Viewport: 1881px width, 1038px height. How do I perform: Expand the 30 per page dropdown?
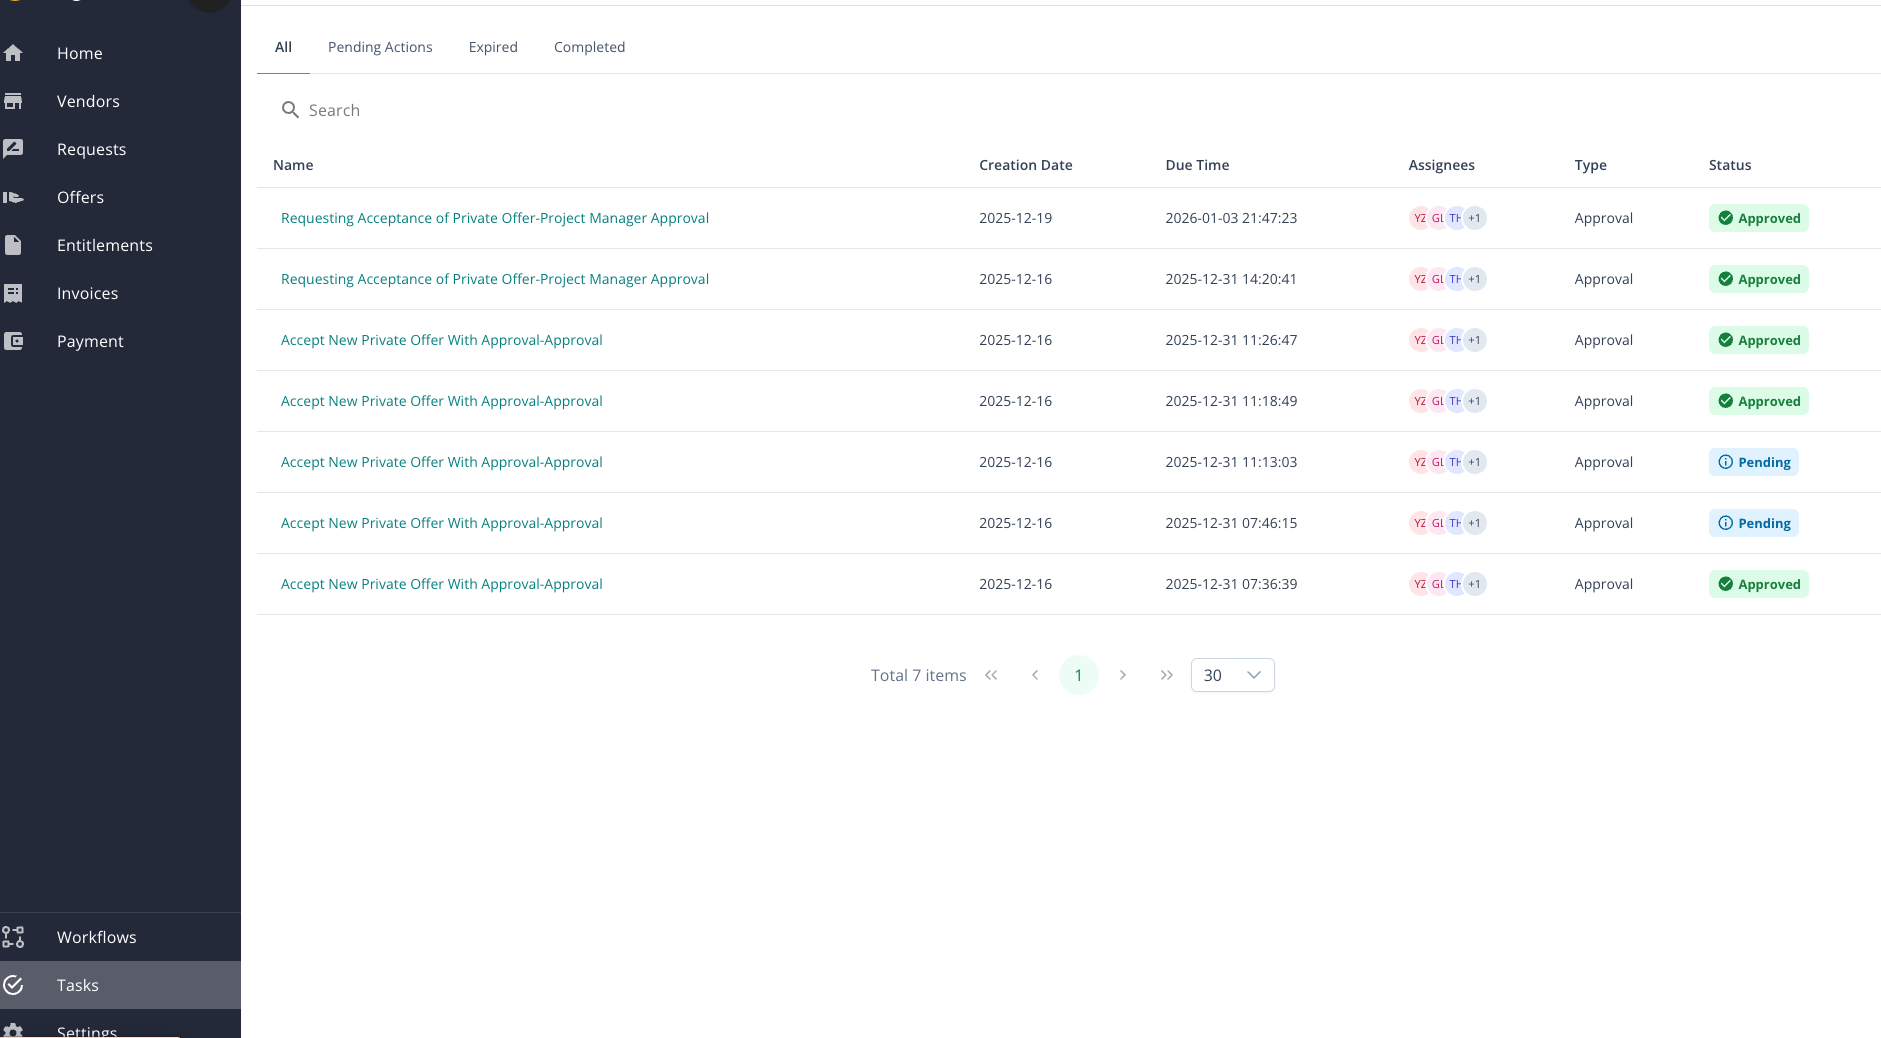pos(1232,675)
